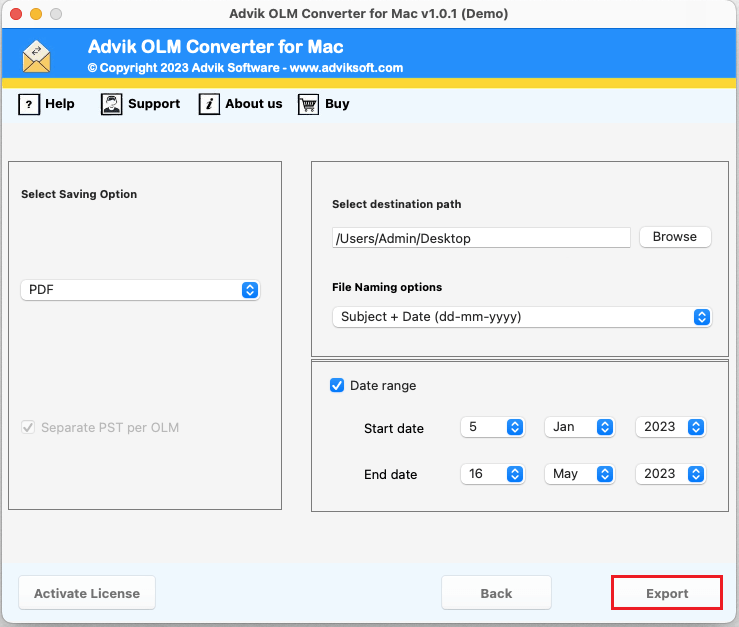Minimize the window with yellow button
Screen dimensions: 739x627
pos(36,14)
